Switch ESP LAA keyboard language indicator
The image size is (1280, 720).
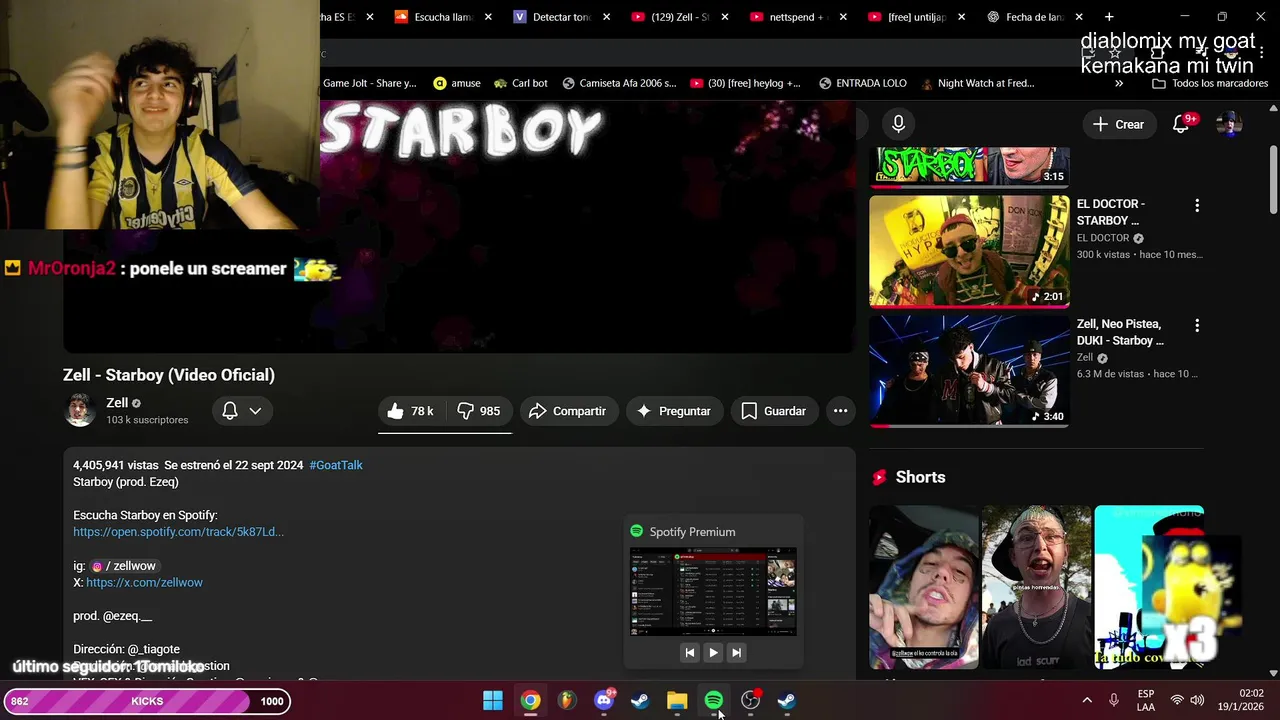coord(1146,700)
